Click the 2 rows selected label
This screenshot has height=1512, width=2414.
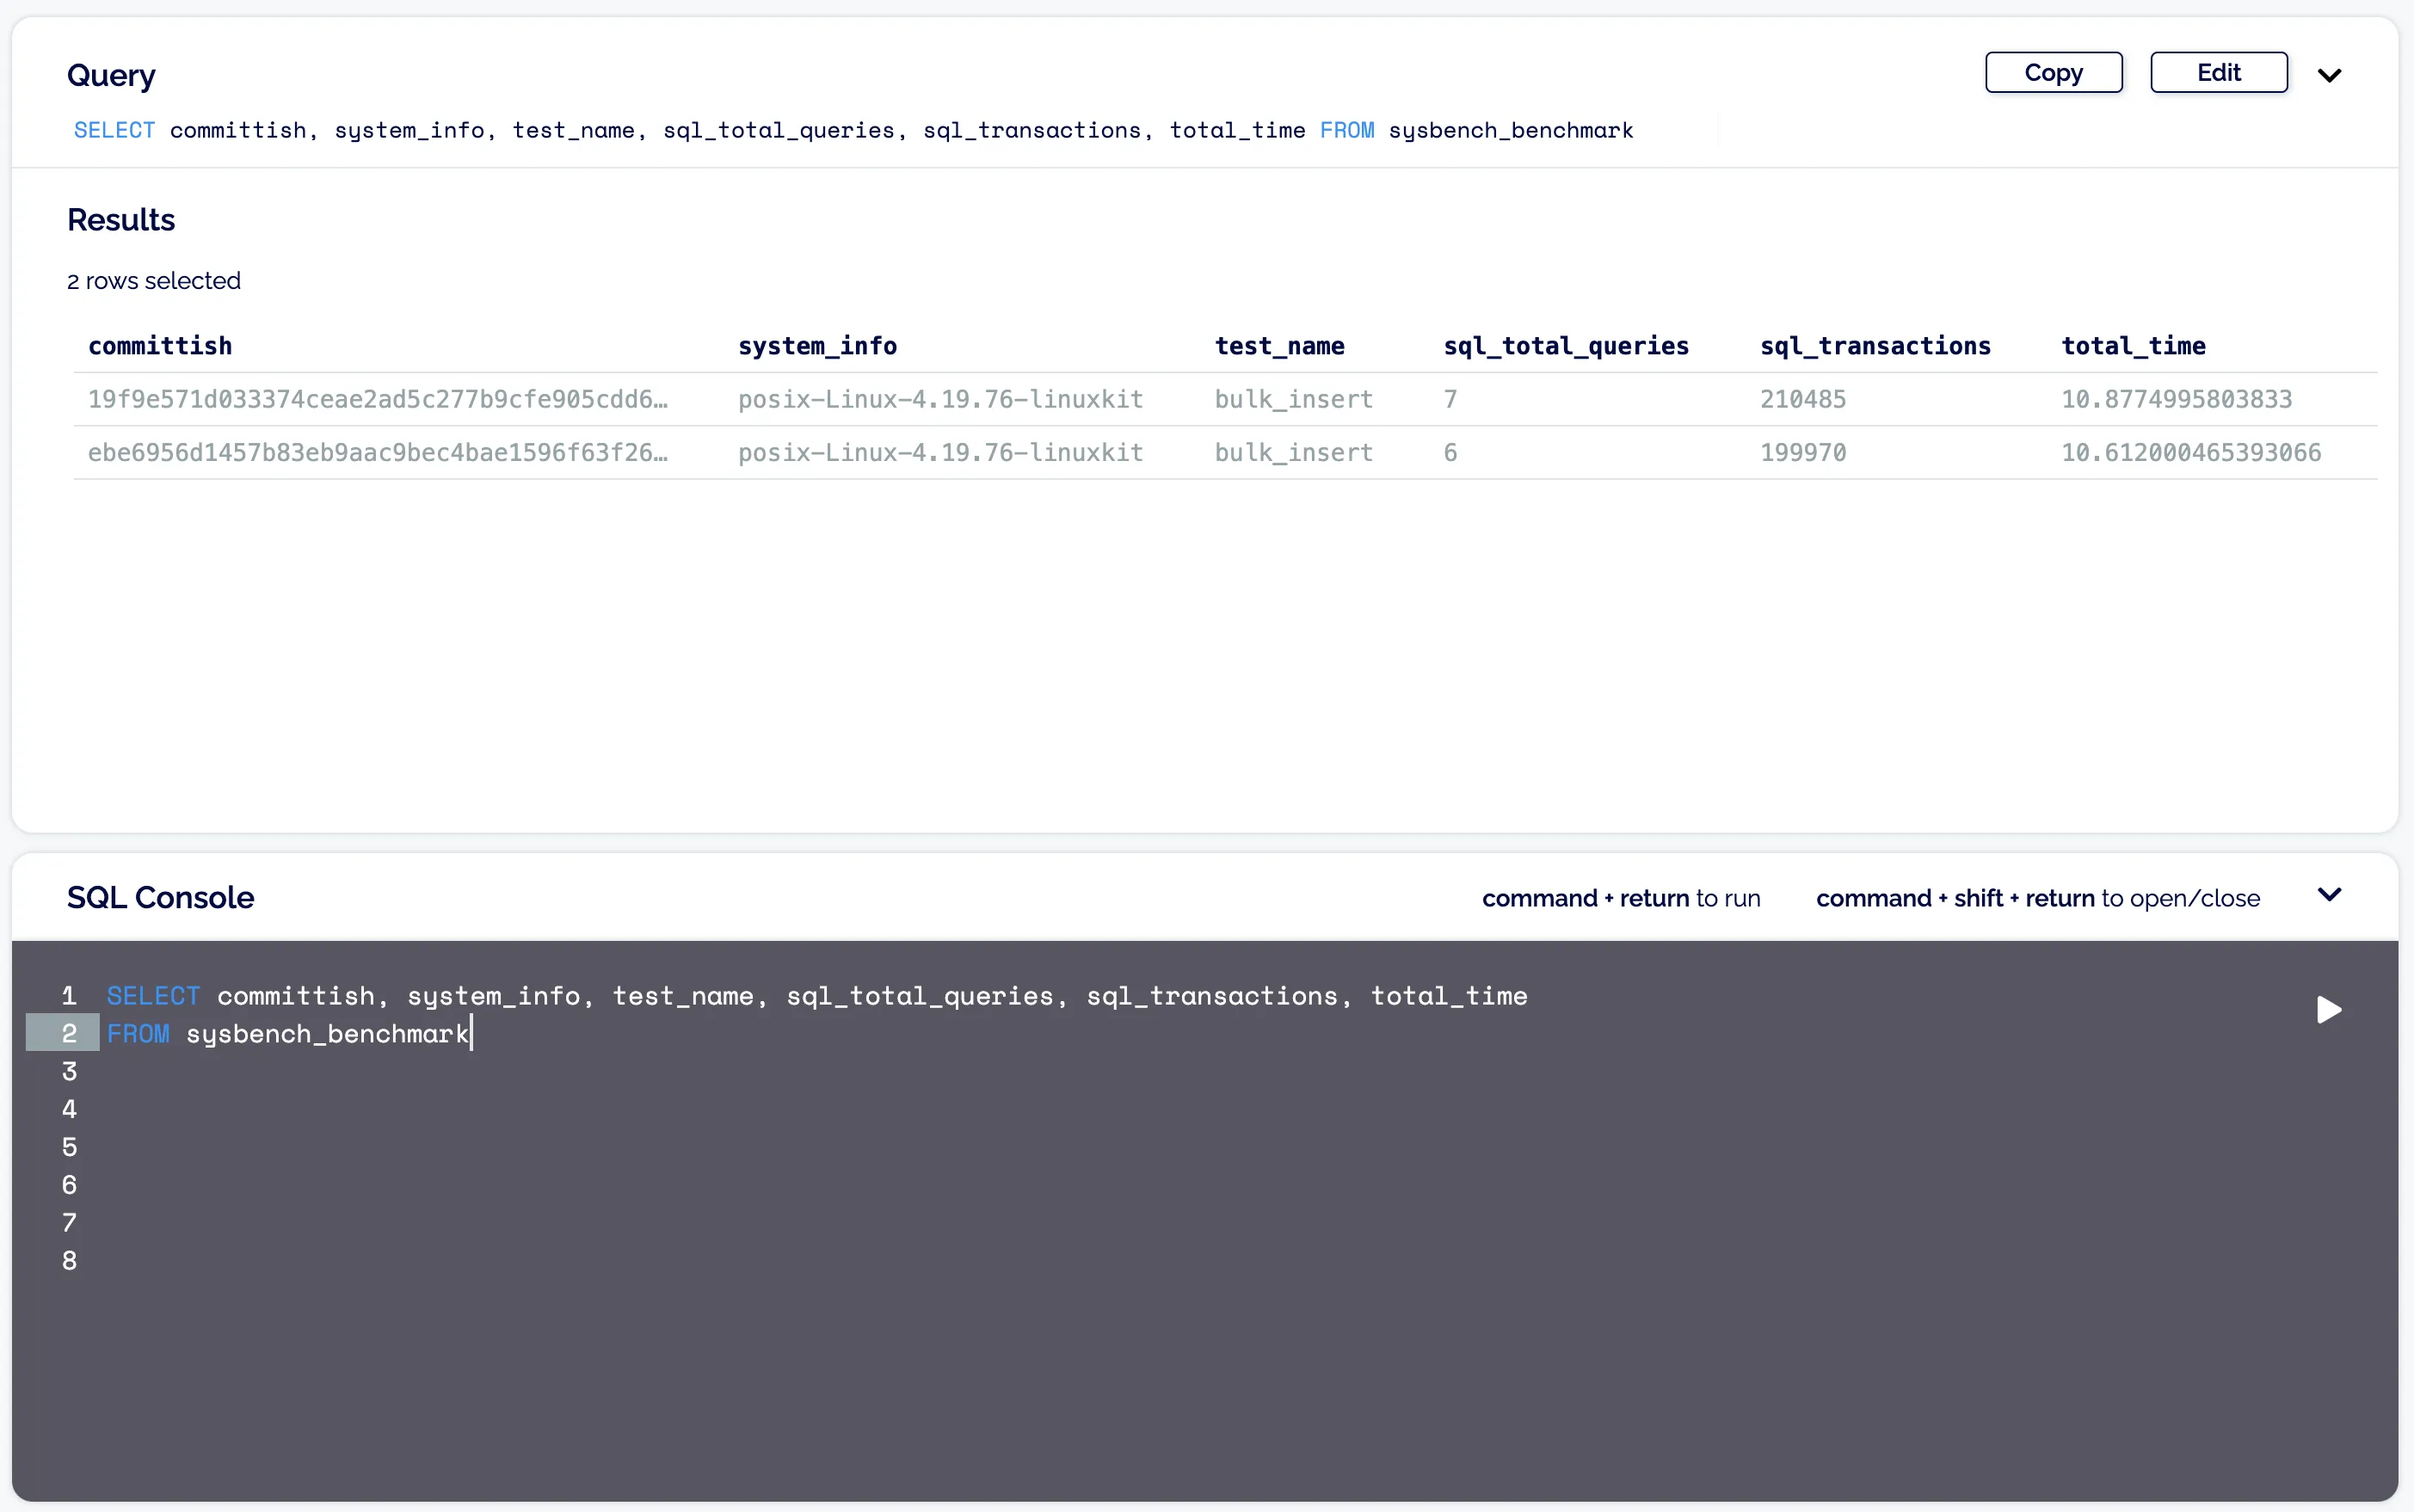[153, 281]
